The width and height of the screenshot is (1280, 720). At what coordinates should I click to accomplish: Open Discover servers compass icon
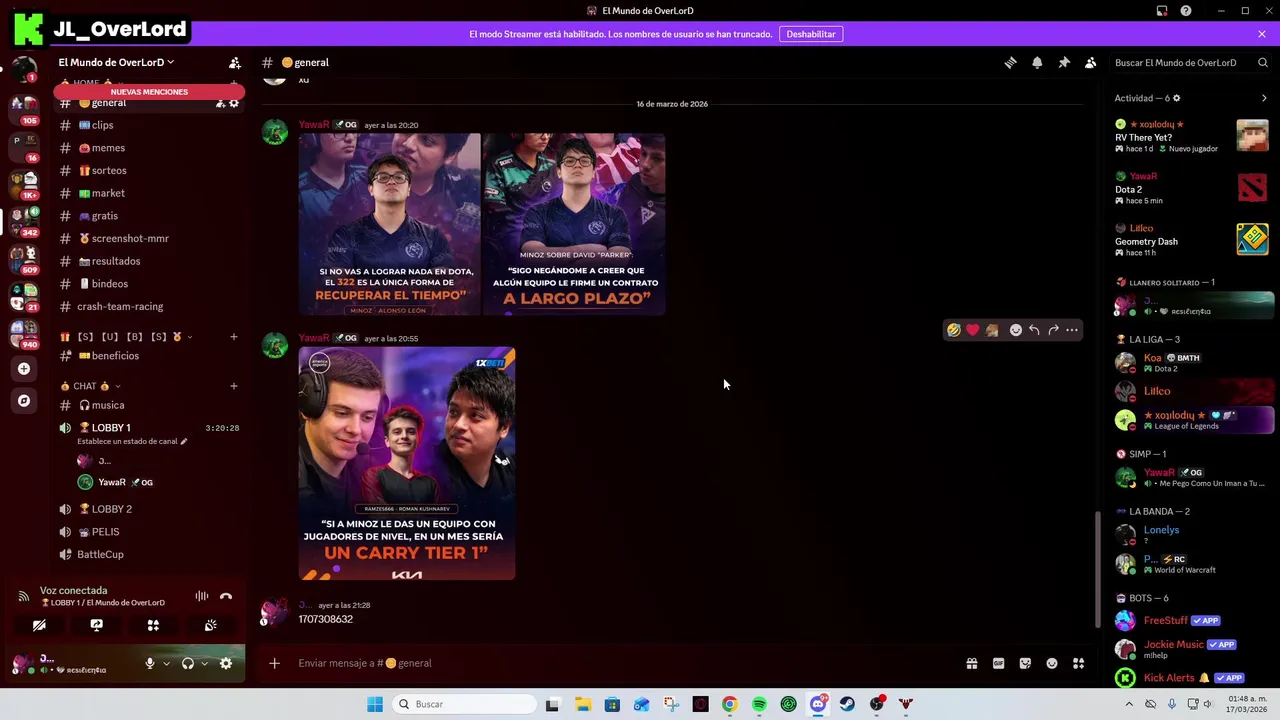pyautogui.click(x=24, y=401)
